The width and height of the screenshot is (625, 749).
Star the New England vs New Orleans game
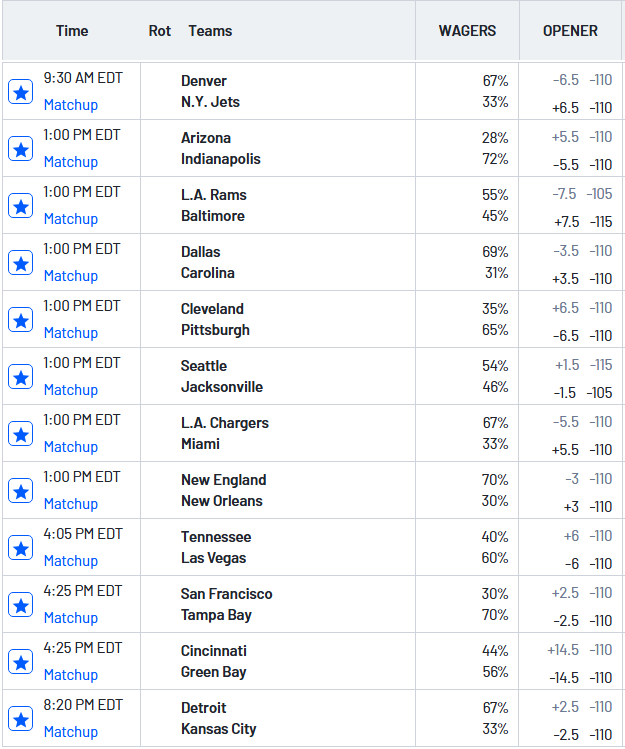pos(20,491)
